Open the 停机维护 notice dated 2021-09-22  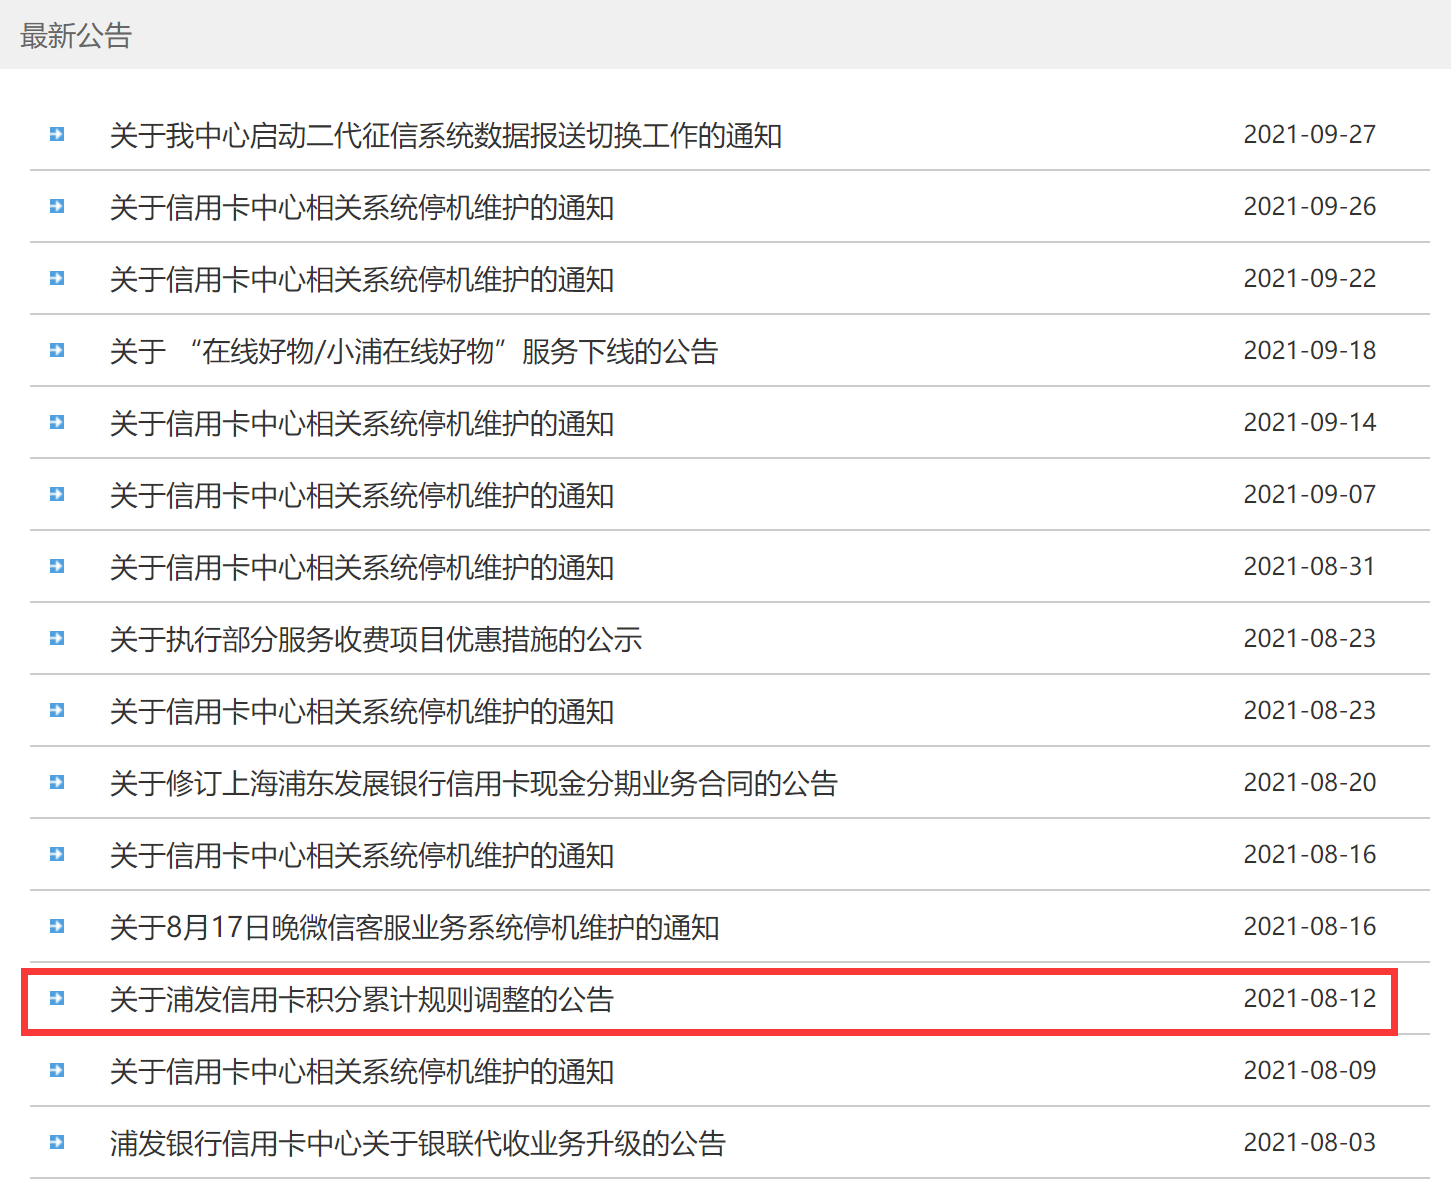362,279
